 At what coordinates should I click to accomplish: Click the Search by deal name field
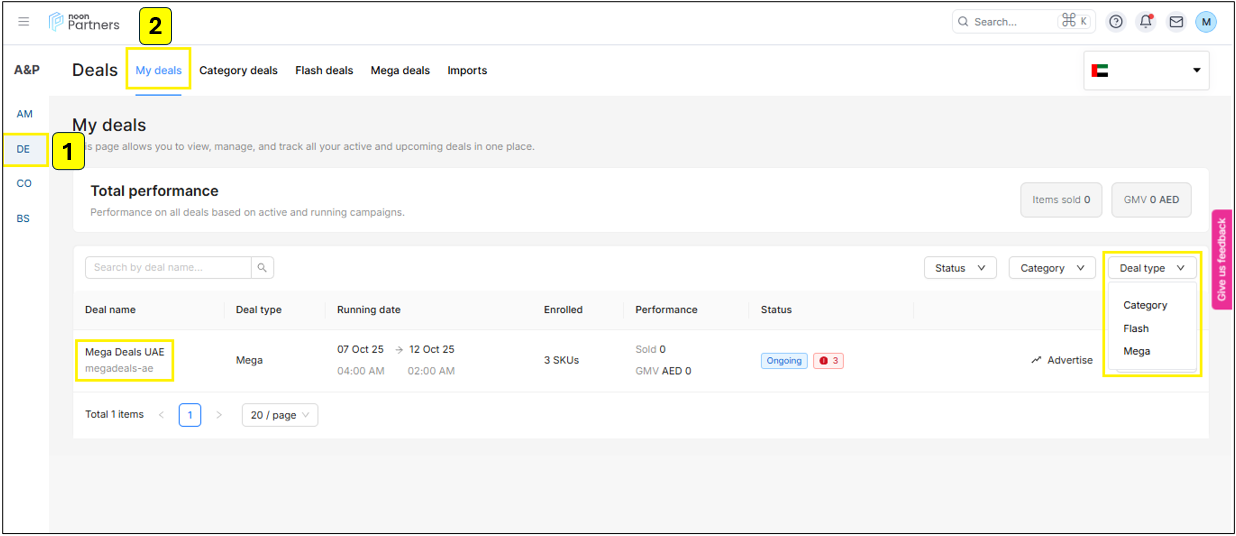tap(167, 268)
